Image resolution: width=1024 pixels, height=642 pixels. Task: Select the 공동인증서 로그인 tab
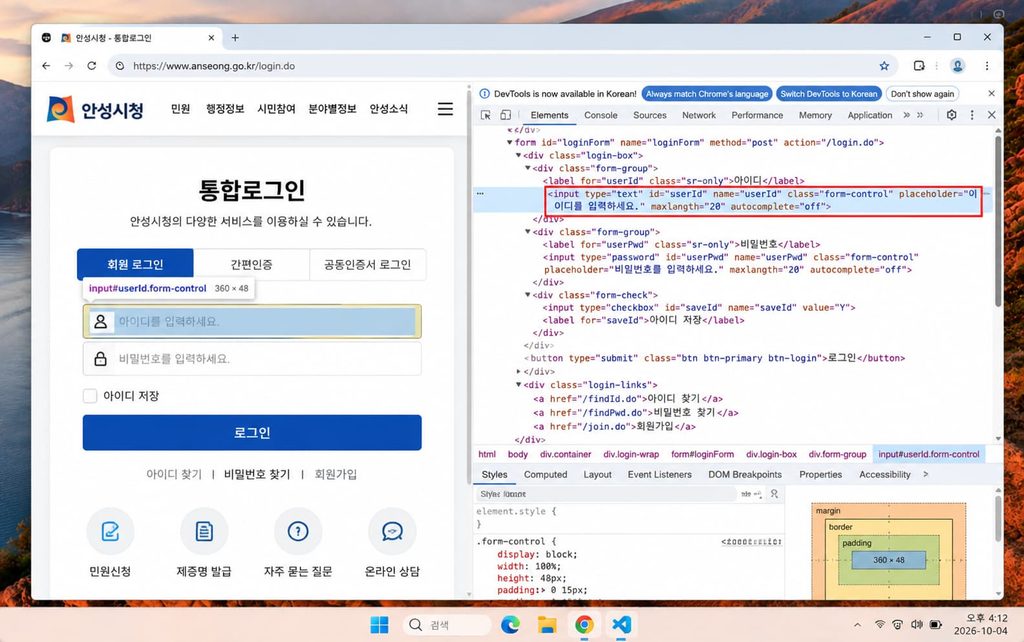[x=368, y=265]
